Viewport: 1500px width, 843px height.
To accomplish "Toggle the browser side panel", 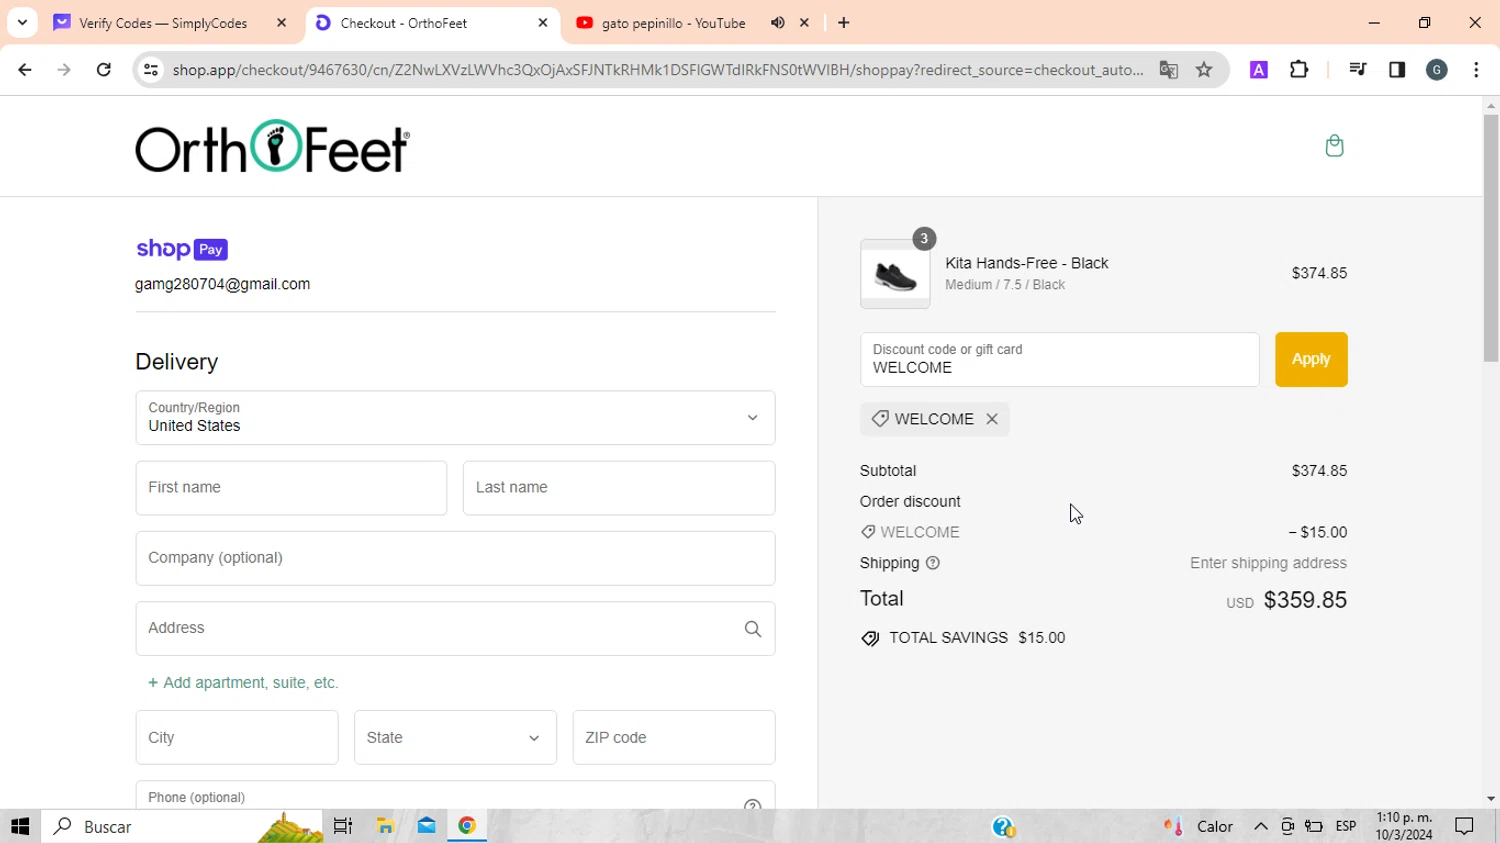I will 1397,70.
